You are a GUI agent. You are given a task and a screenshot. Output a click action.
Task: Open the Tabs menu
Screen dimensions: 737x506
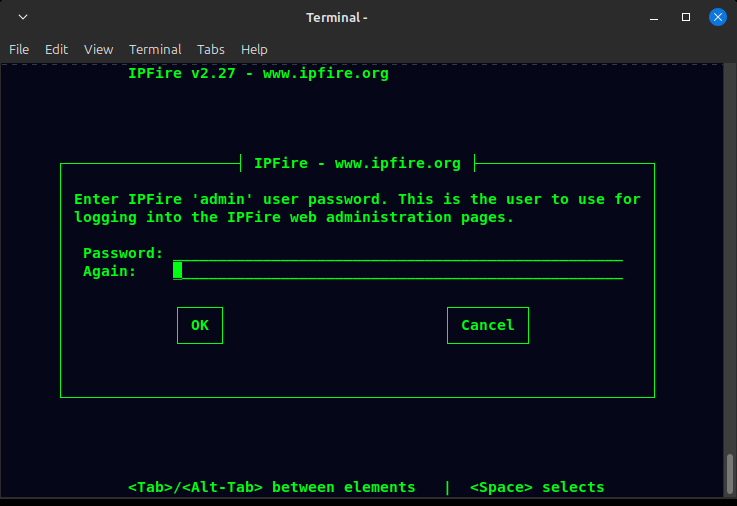pyautogui.click(x=211, y=49)
